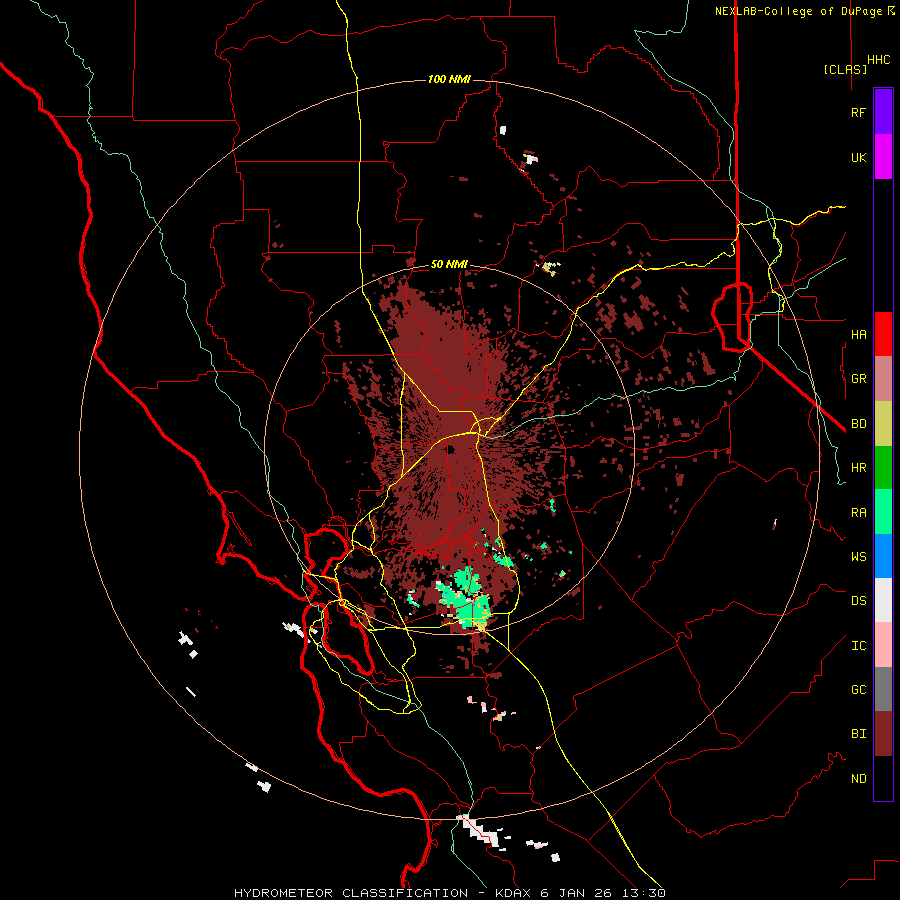Click the [CLAS] units label

(x=845, y=69)
